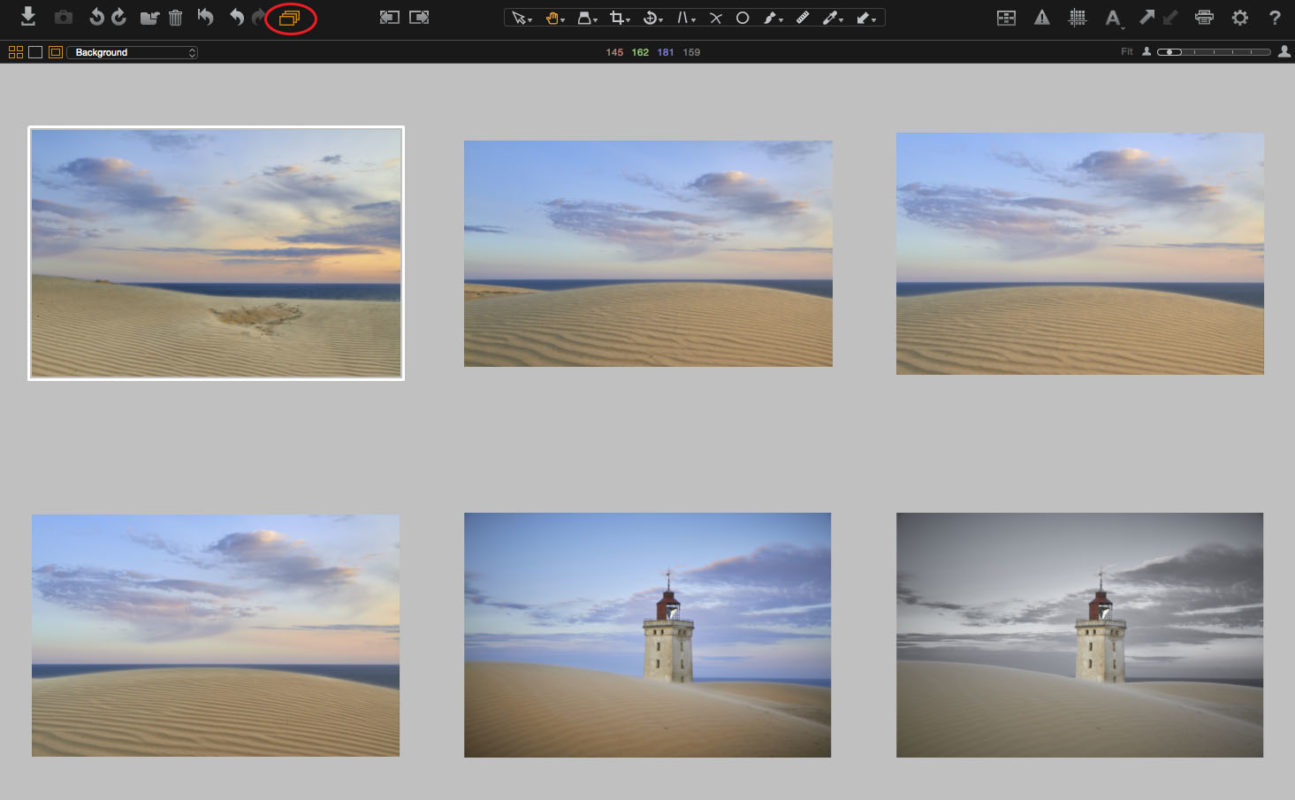Expand the selection cursor tool dropdown

[x=529, y=19]
